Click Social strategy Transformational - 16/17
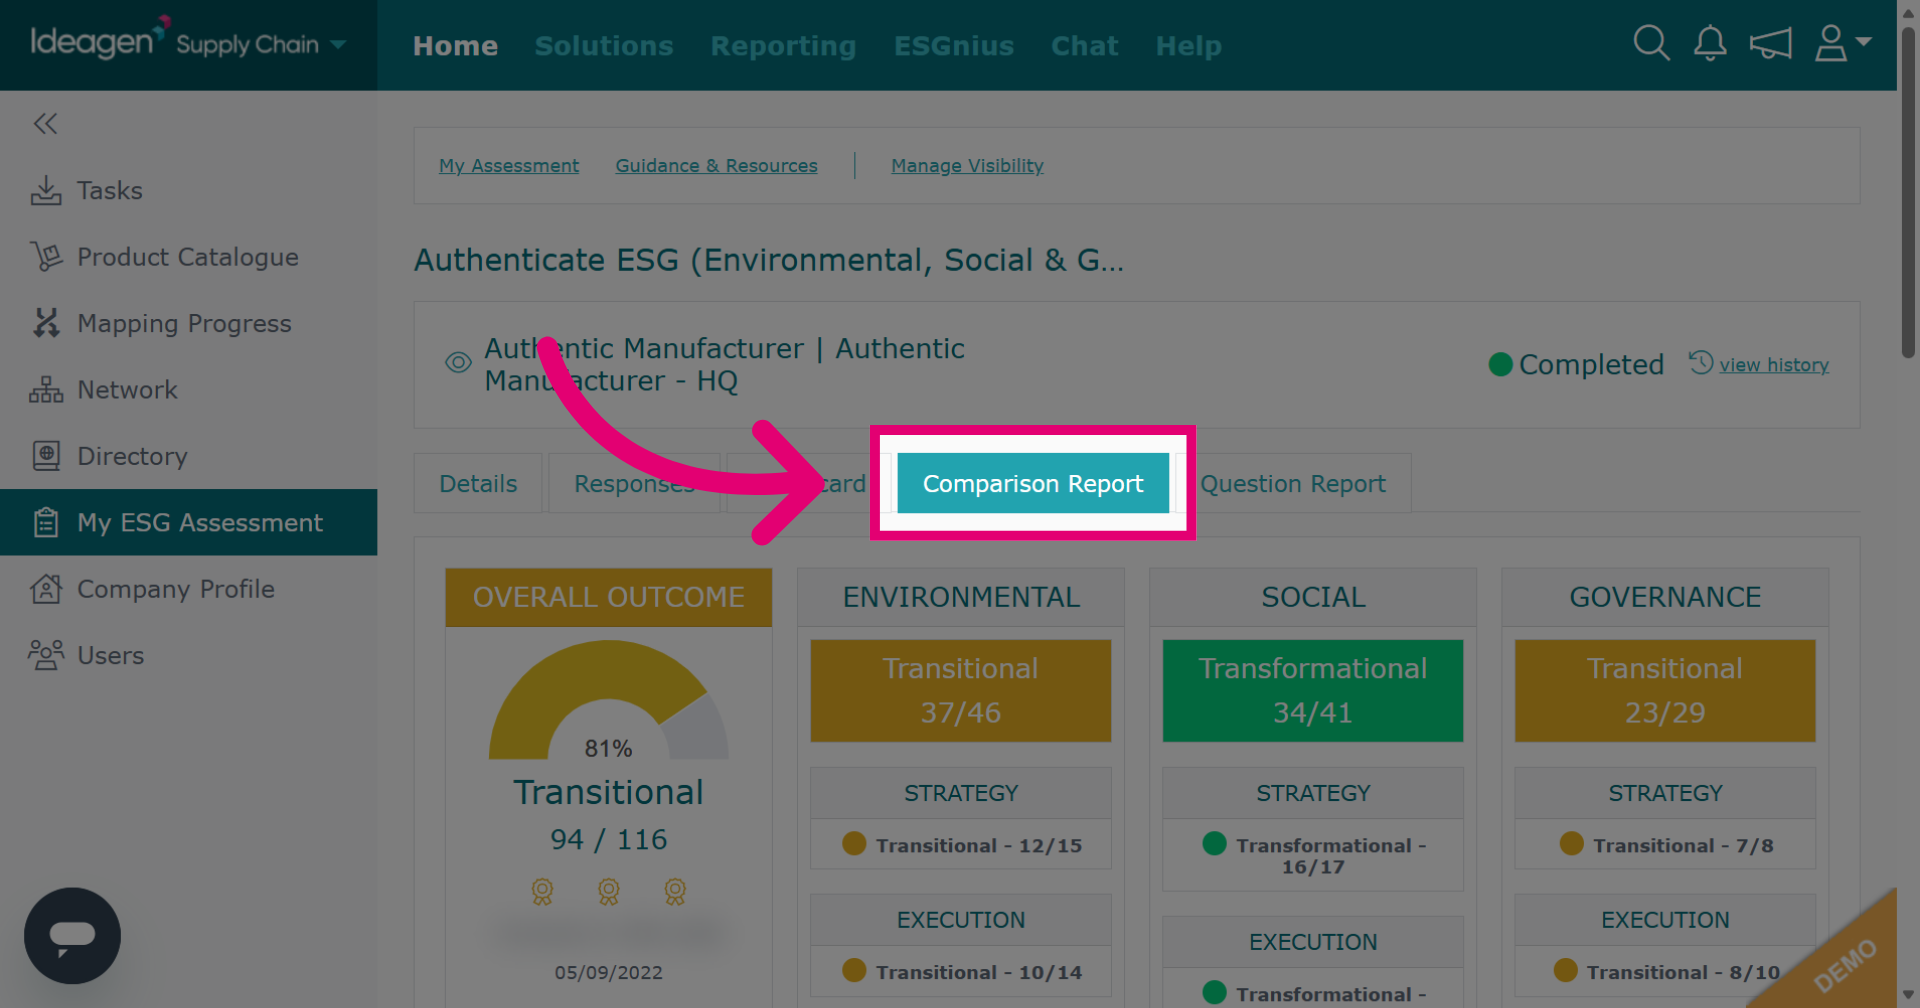The height and width of the screenshot is (1008, 1920). click(x=1312, y=855)
